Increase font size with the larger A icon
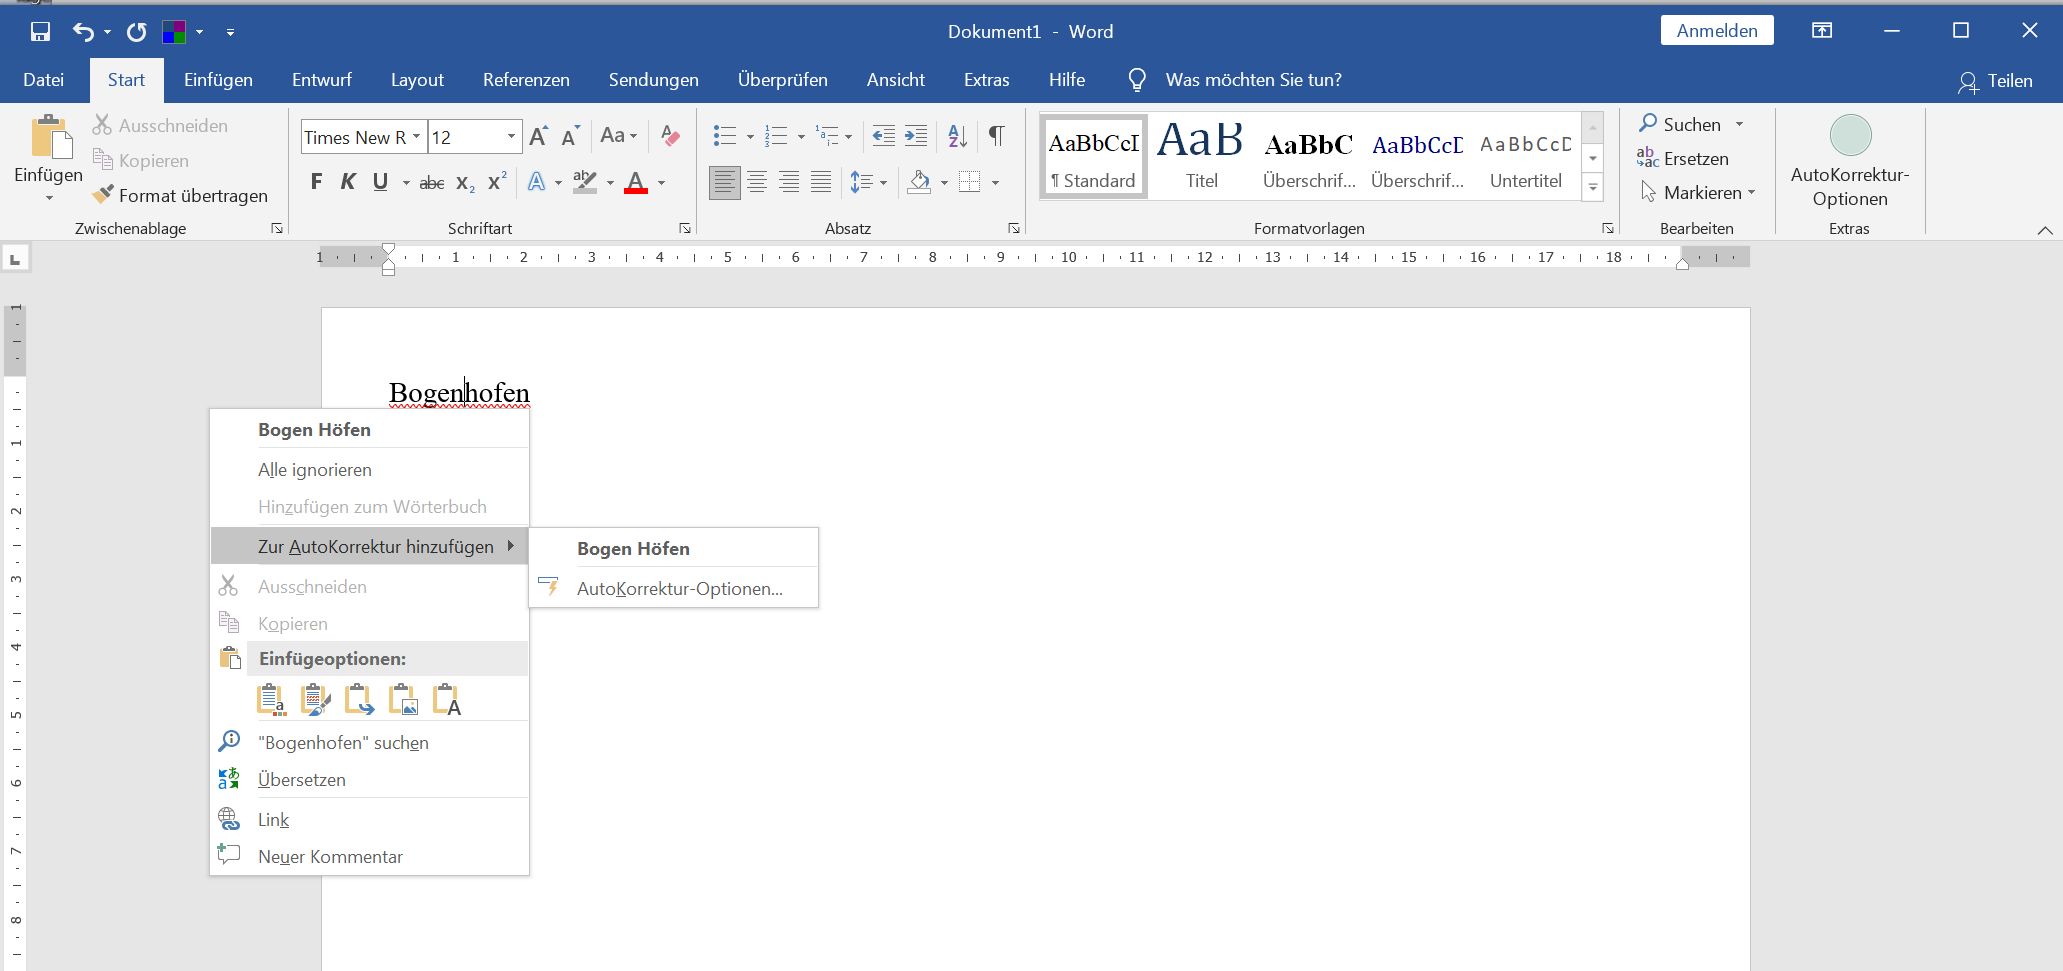The height and width of the screenshot is (971, 2063). [538, 136]
